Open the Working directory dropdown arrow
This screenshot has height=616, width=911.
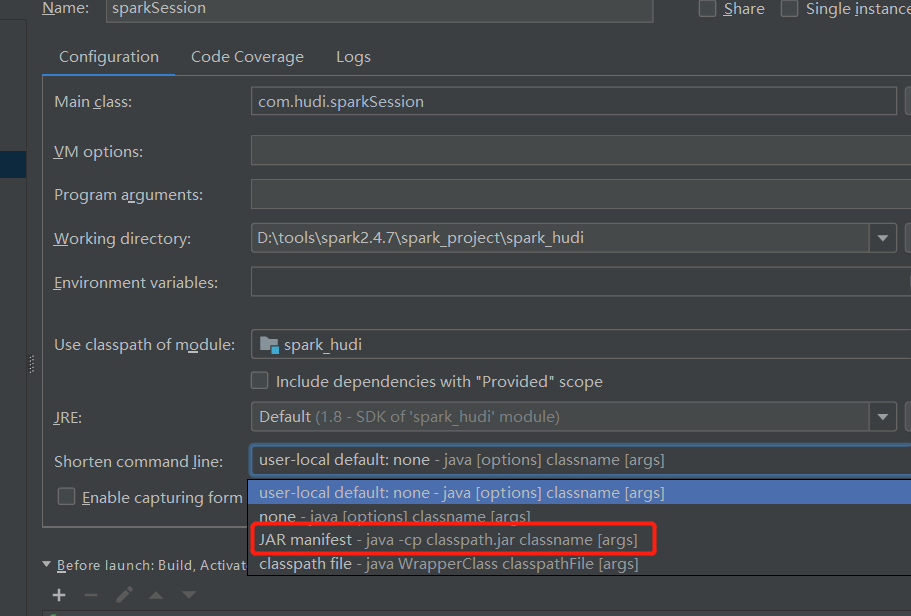click(x=883, y=238)
